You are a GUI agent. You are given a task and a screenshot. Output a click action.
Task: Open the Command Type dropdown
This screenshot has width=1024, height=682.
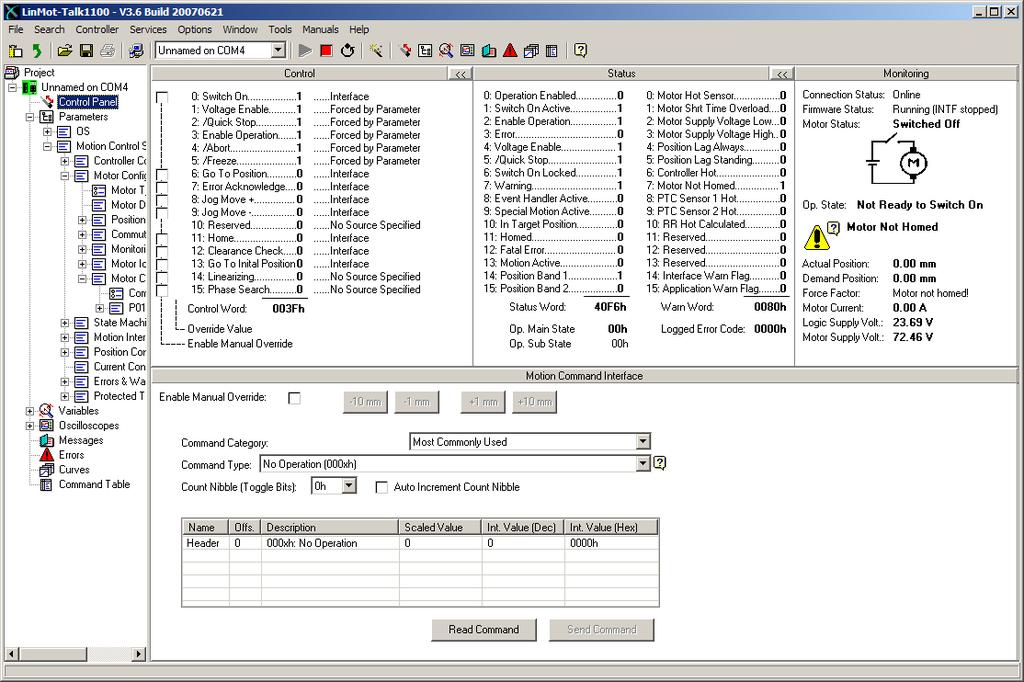coord(643,464)
